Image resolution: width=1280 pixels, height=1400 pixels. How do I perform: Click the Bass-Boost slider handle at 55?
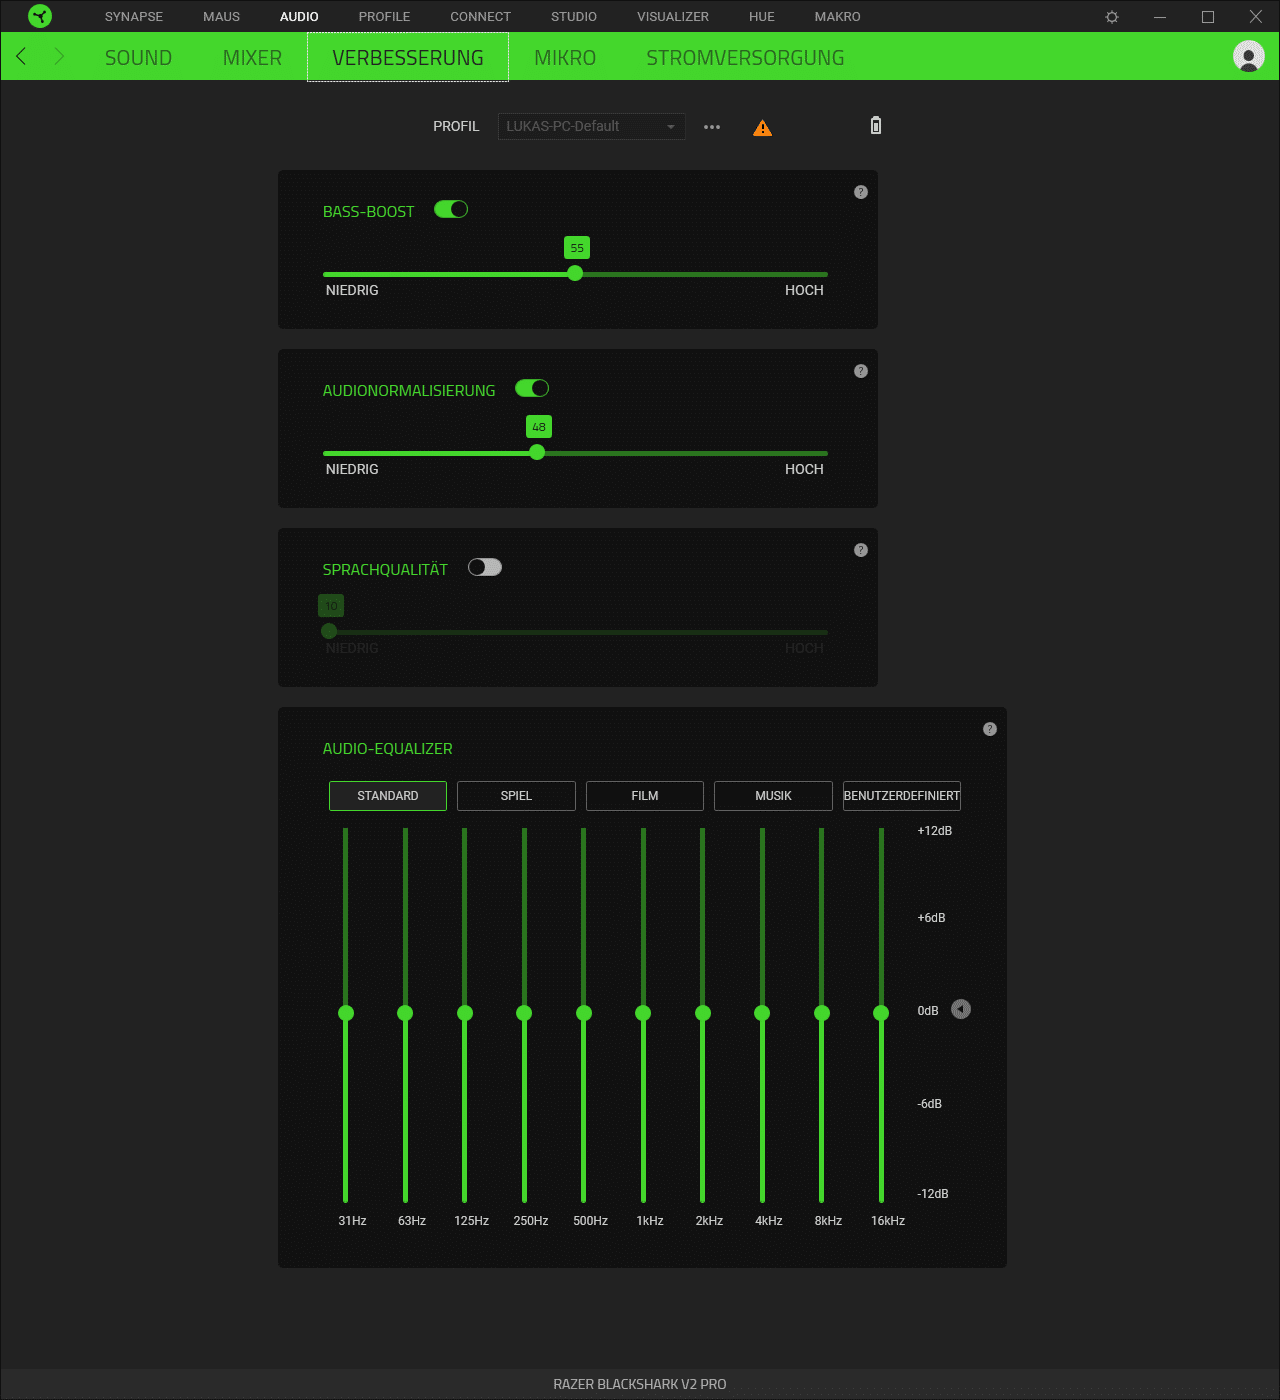point(575,272)
